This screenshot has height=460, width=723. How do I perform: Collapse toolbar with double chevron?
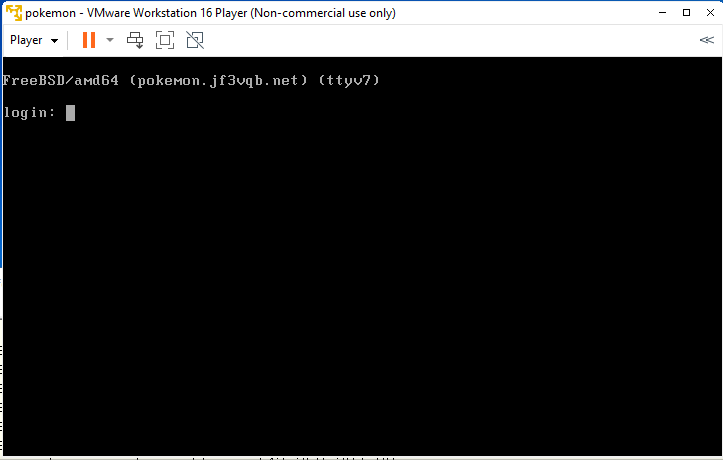coord(706,40)
